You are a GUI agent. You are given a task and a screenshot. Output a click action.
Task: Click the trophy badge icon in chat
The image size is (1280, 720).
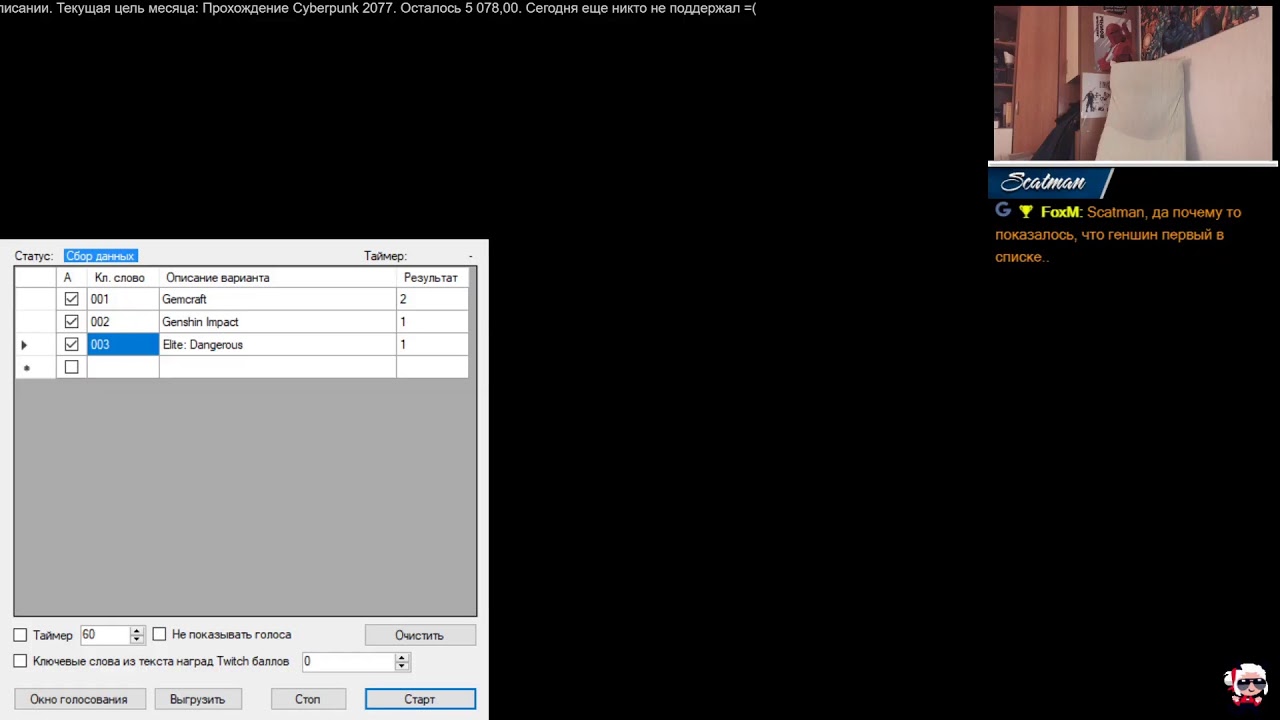1026,212
